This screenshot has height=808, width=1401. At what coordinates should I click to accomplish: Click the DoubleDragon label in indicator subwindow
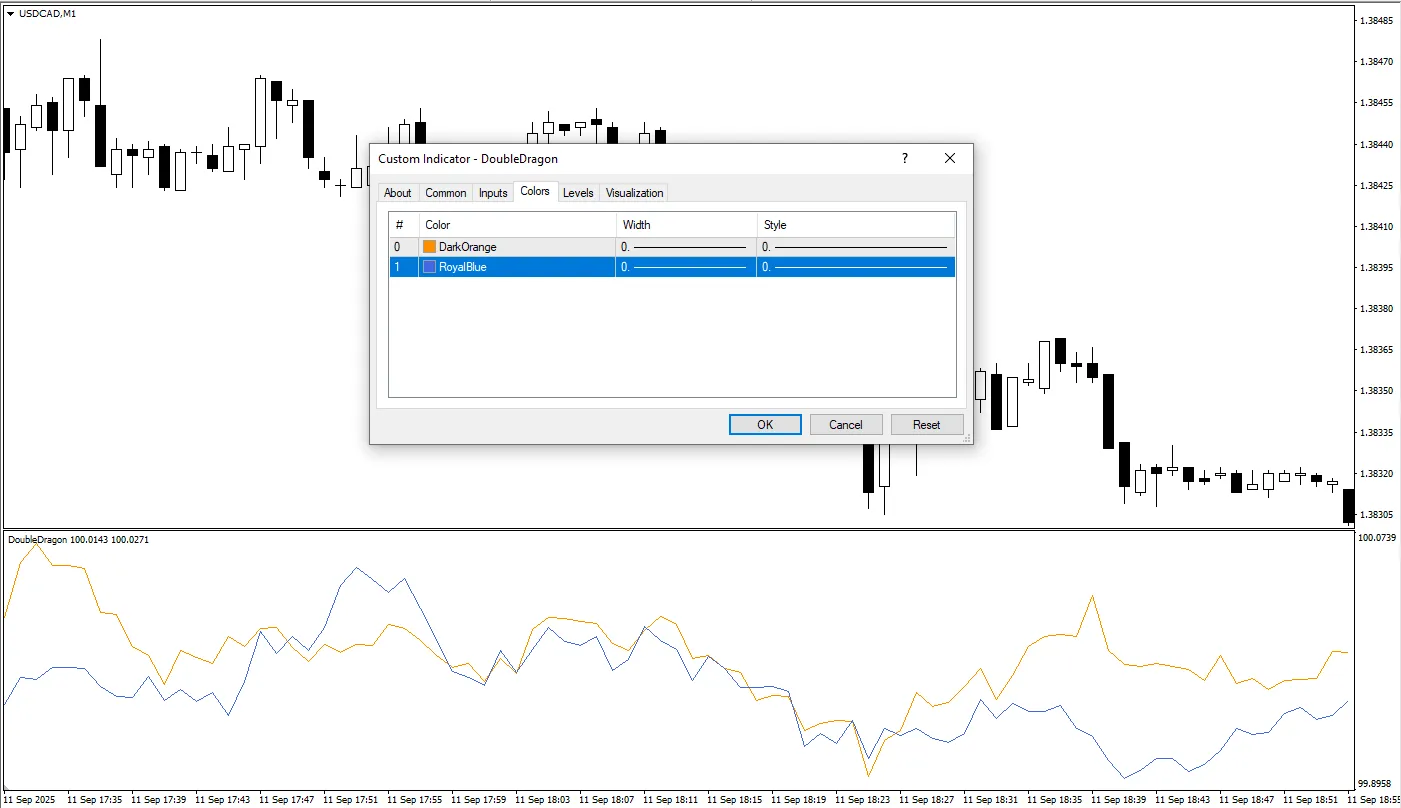coord(37,540)
